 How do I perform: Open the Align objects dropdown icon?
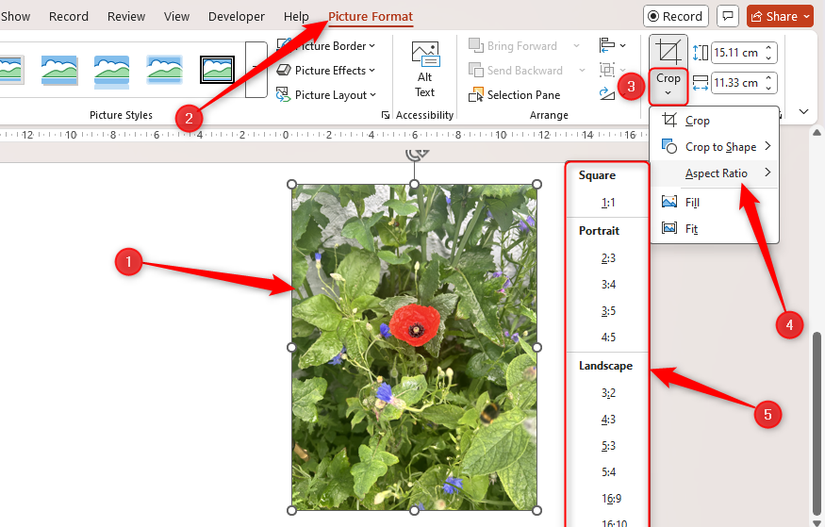click(x=612, y=46)
